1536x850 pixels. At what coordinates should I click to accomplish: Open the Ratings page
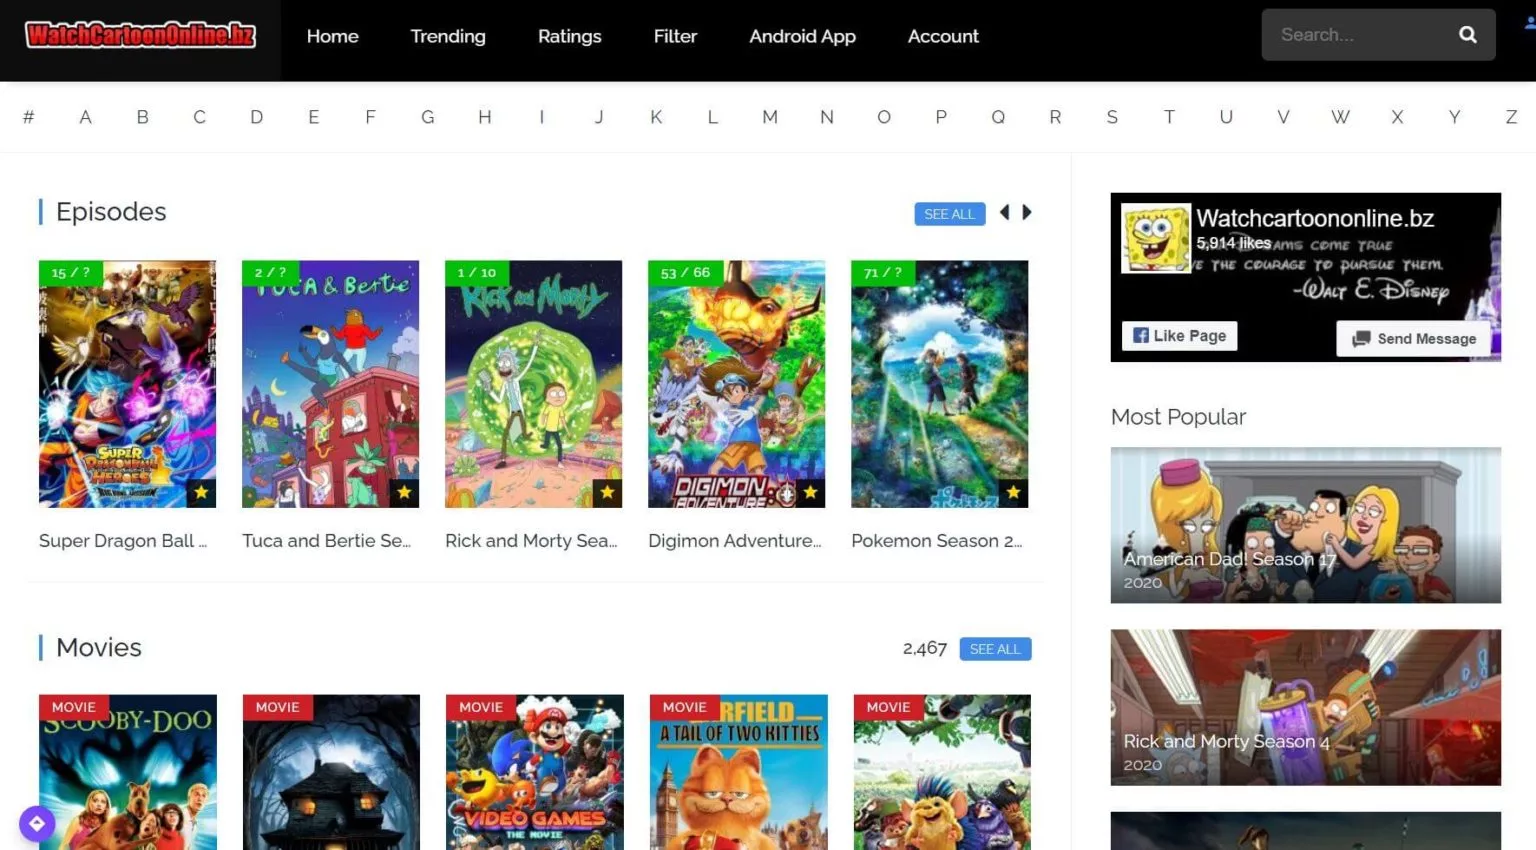tap(569, 36)
